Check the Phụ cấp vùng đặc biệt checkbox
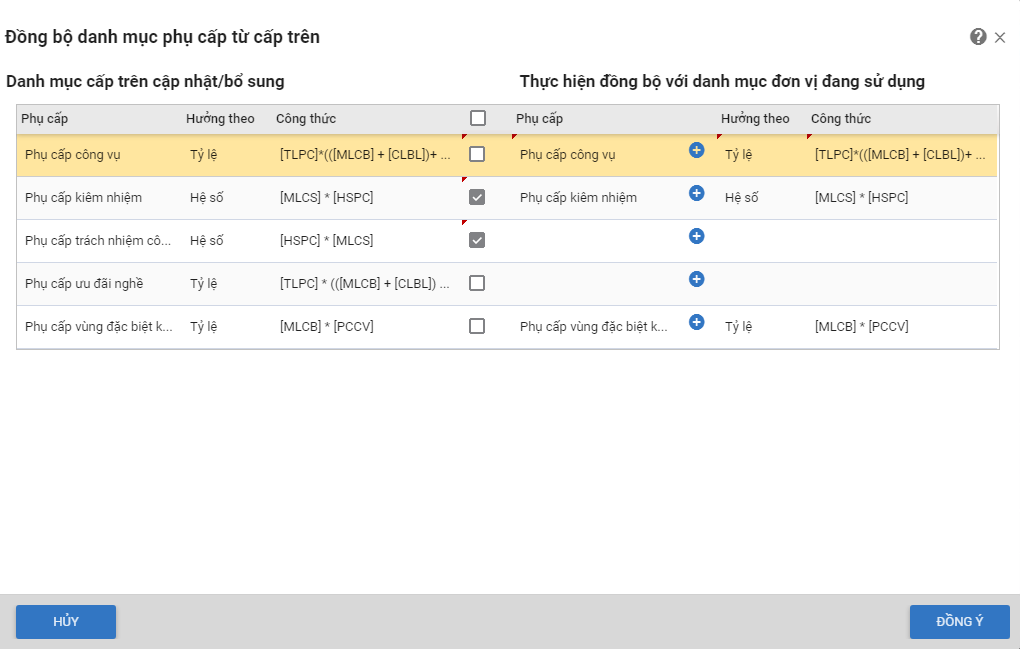 pos(477,326)
